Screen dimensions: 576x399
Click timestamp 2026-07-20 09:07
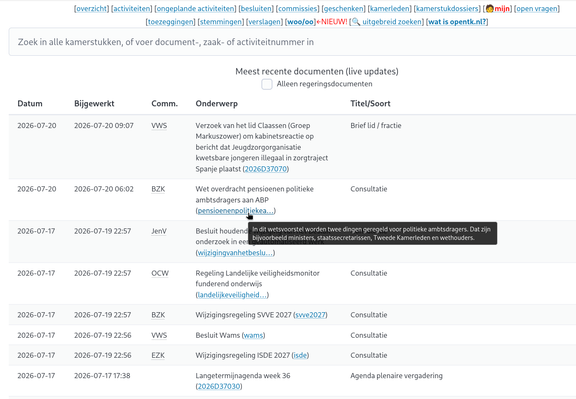coord(104,126)
